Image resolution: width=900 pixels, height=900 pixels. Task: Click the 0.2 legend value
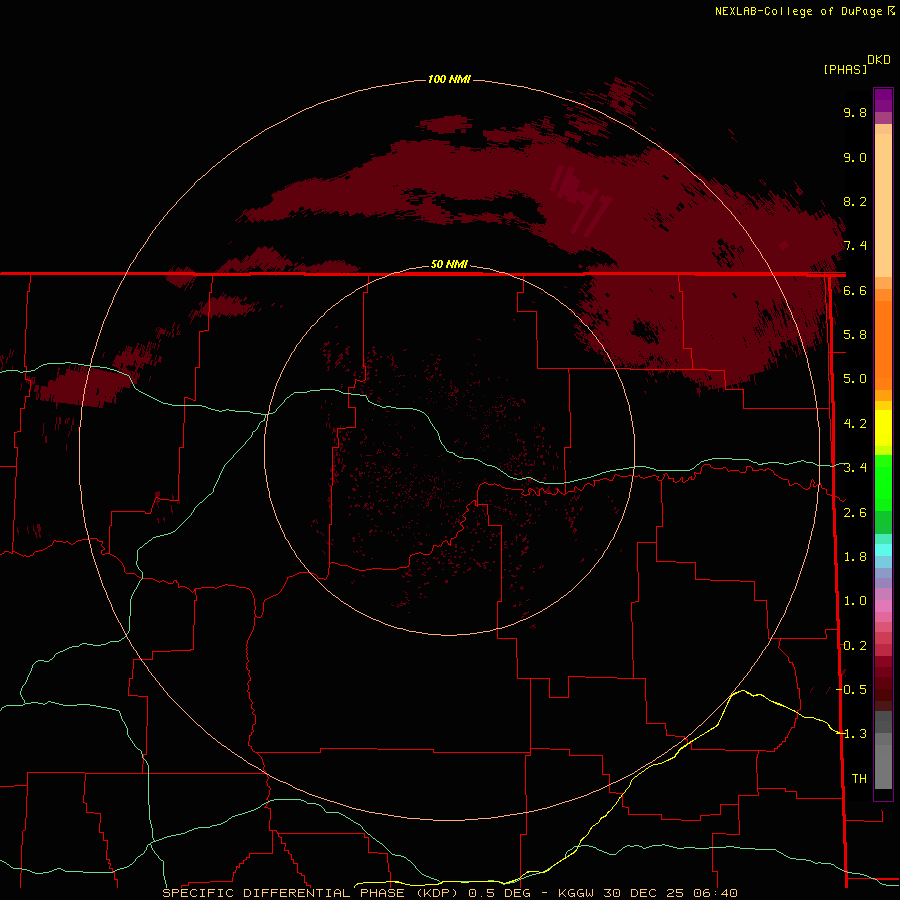coord(855,646)
